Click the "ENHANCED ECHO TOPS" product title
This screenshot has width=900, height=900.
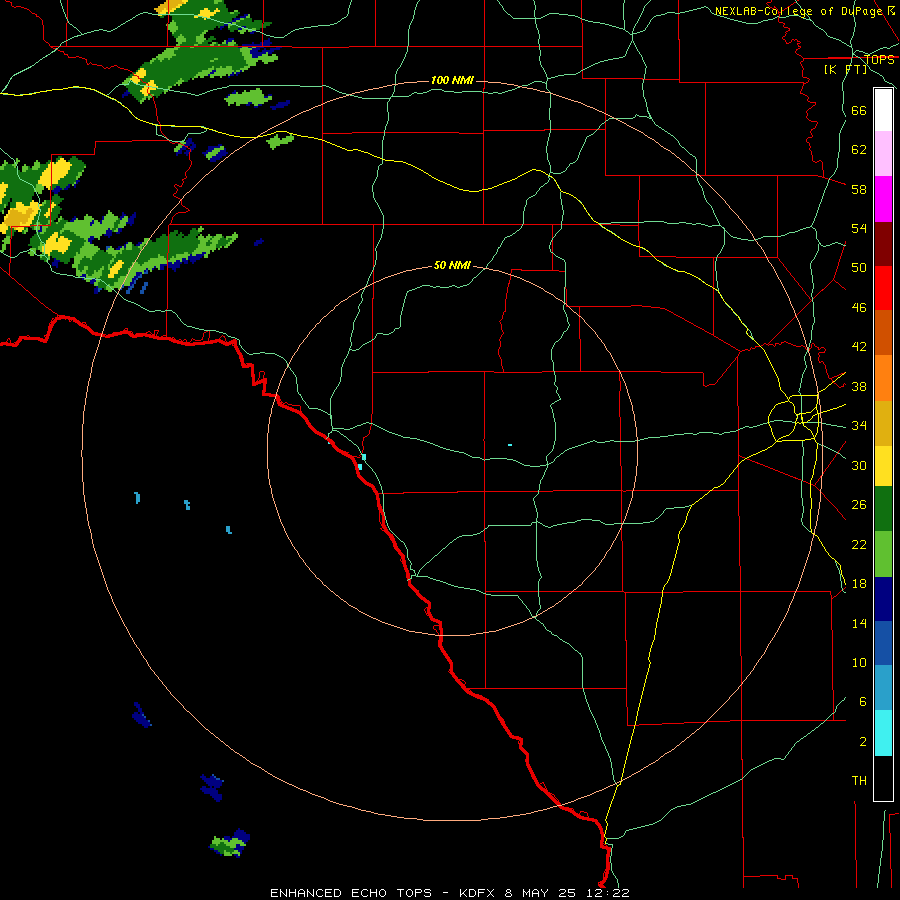[351, 893]
